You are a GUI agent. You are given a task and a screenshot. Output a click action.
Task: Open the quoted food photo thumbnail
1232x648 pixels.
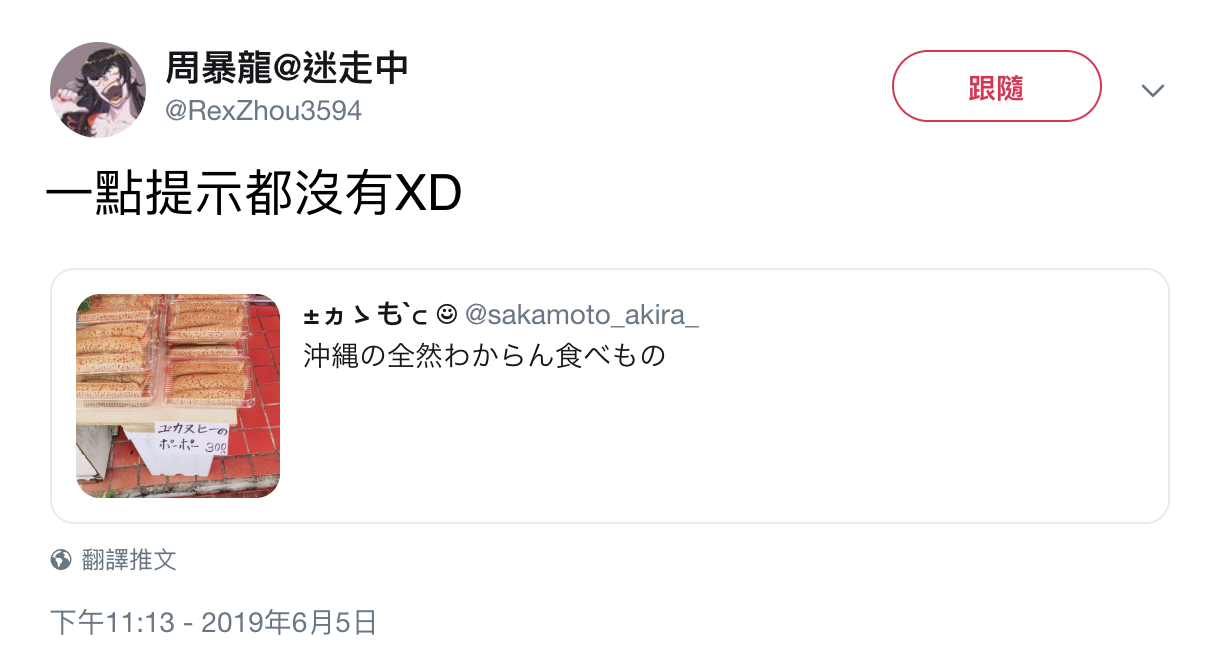pyautogui.click(x=178, y=396)
